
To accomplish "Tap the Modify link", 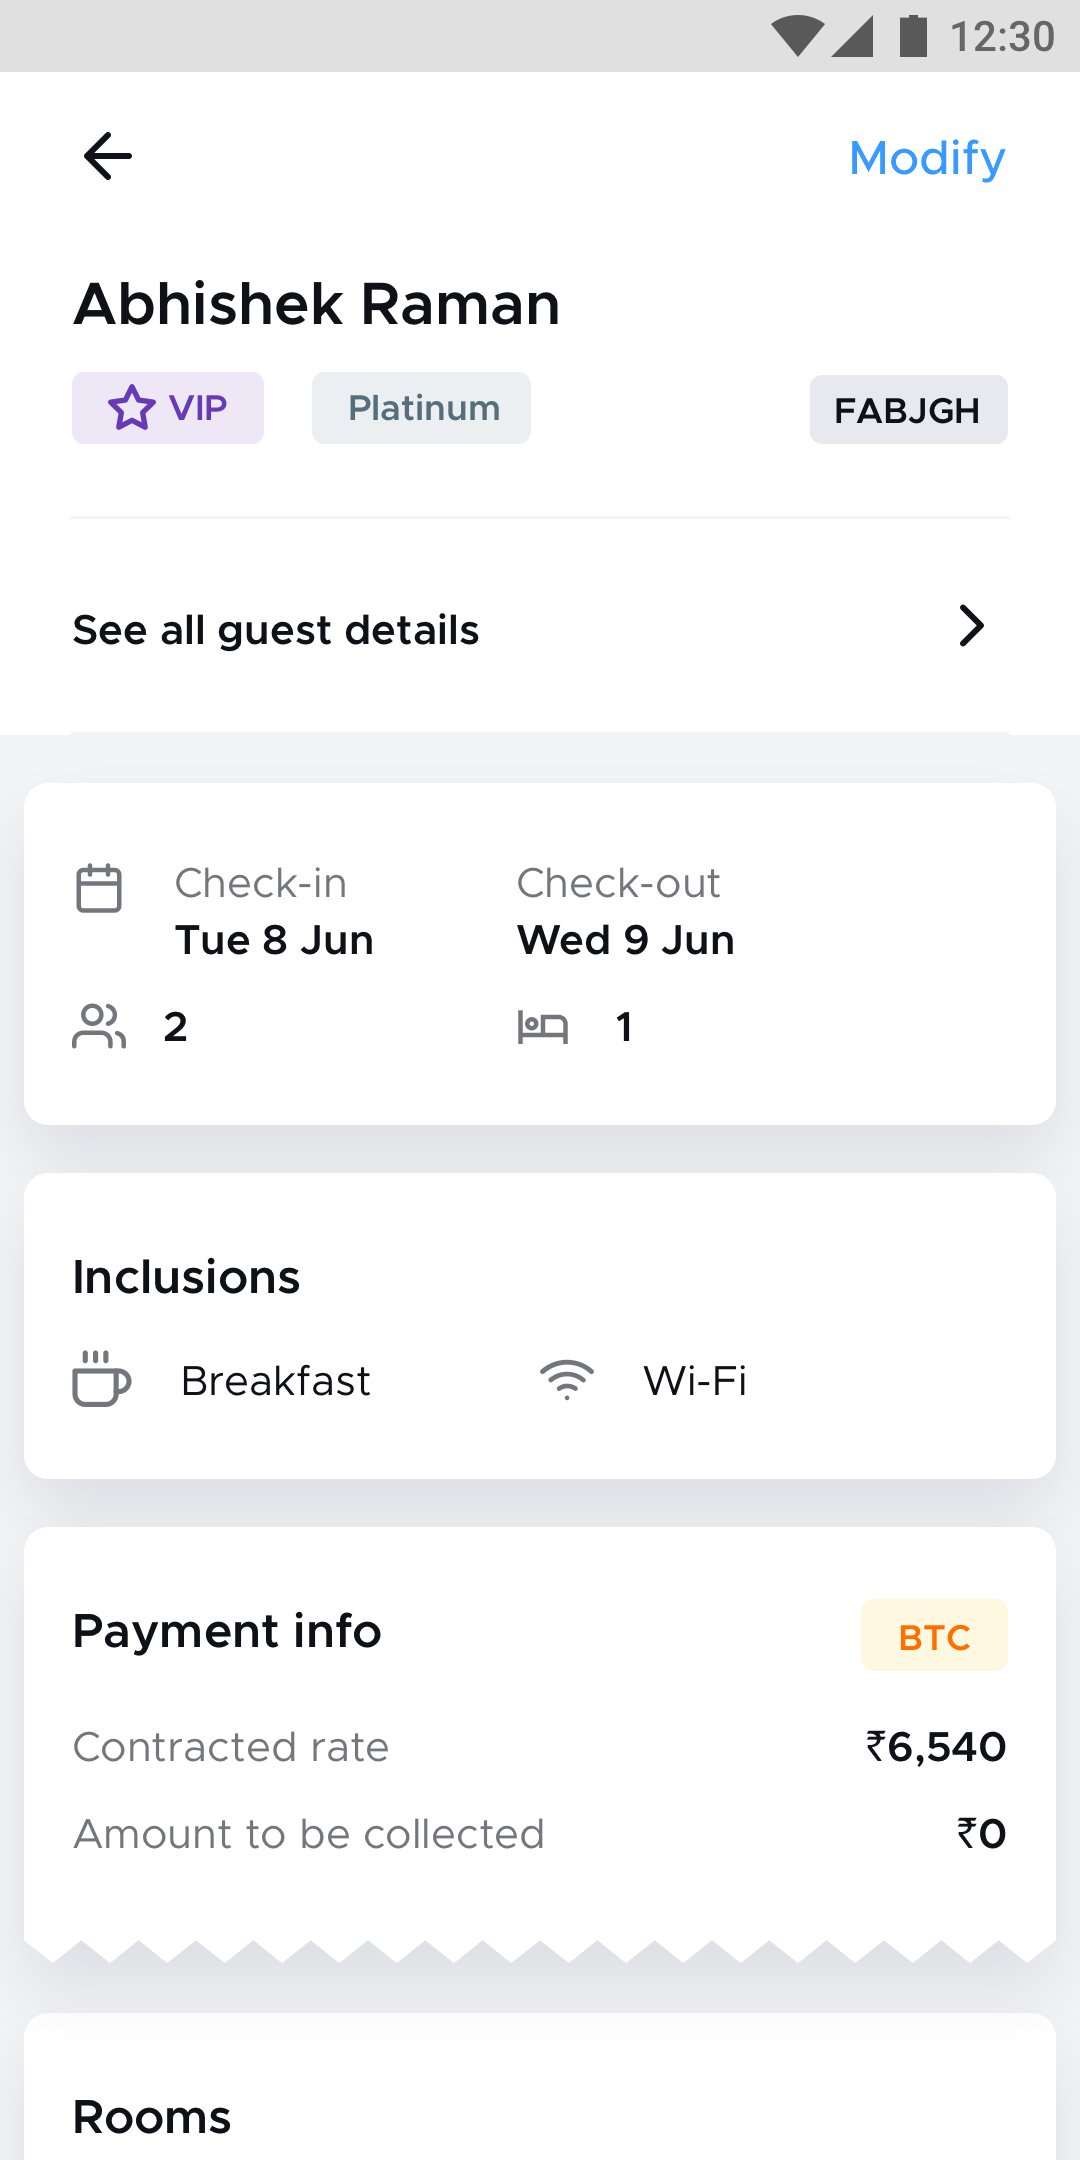I will coord(927,158).
